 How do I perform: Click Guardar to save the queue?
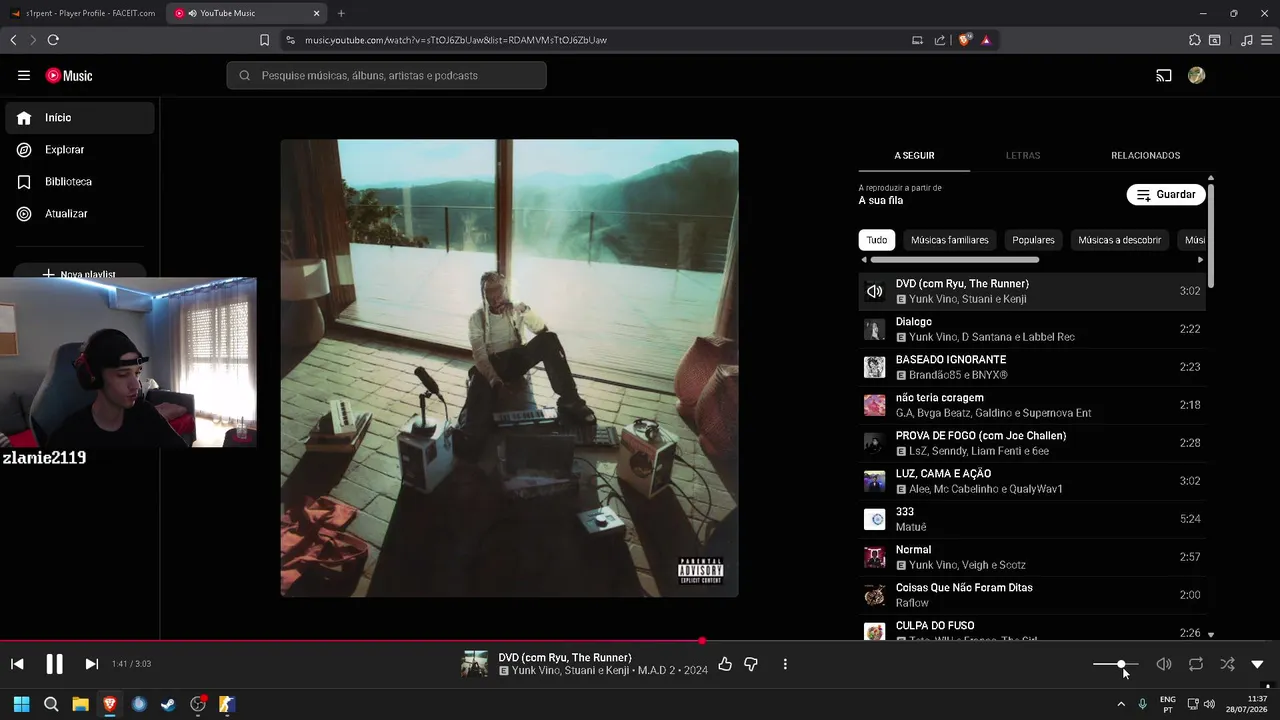1166,194
